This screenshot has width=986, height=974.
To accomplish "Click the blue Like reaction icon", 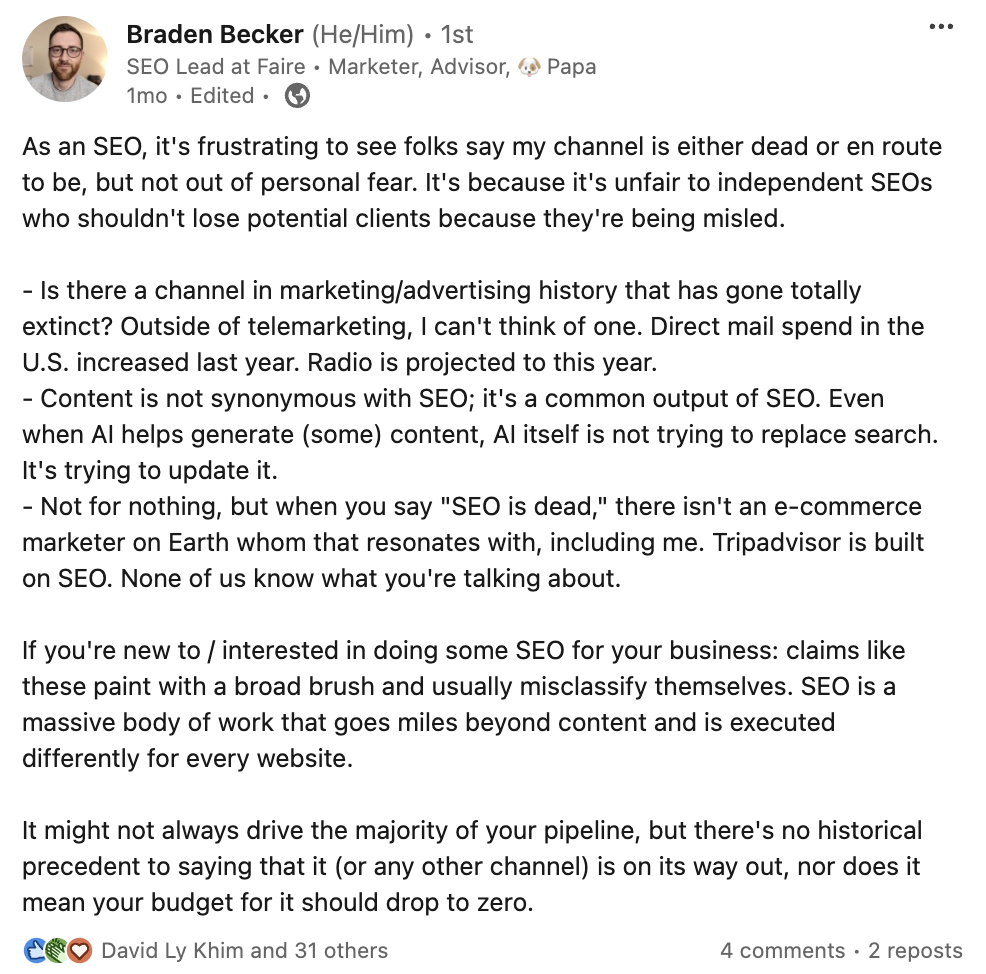I will 35,950.
